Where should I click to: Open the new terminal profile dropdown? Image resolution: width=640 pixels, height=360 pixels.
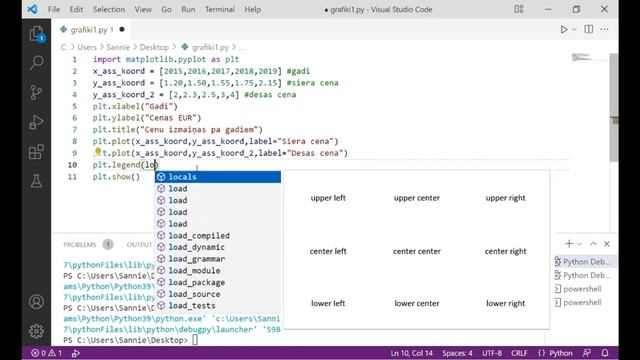579,244
